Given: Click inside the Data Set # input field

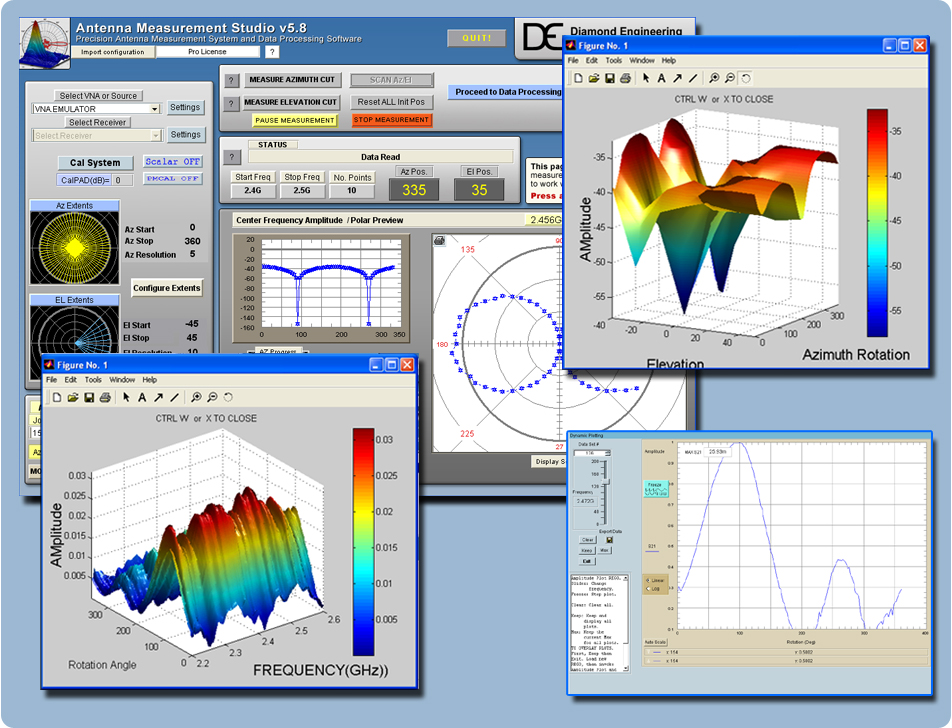Looking at the screenshot, I should point(589,451).
